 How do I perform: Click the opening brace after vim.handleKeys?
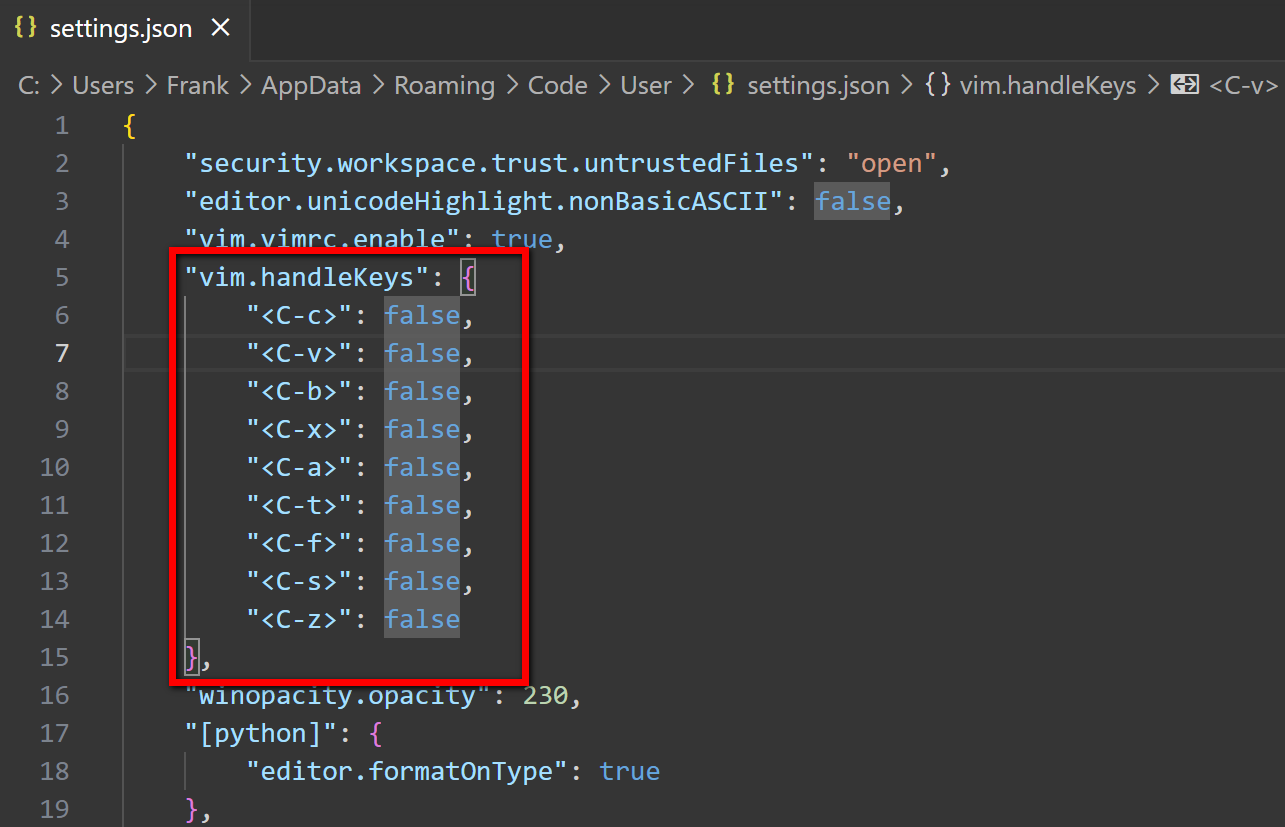pos(469,277)
